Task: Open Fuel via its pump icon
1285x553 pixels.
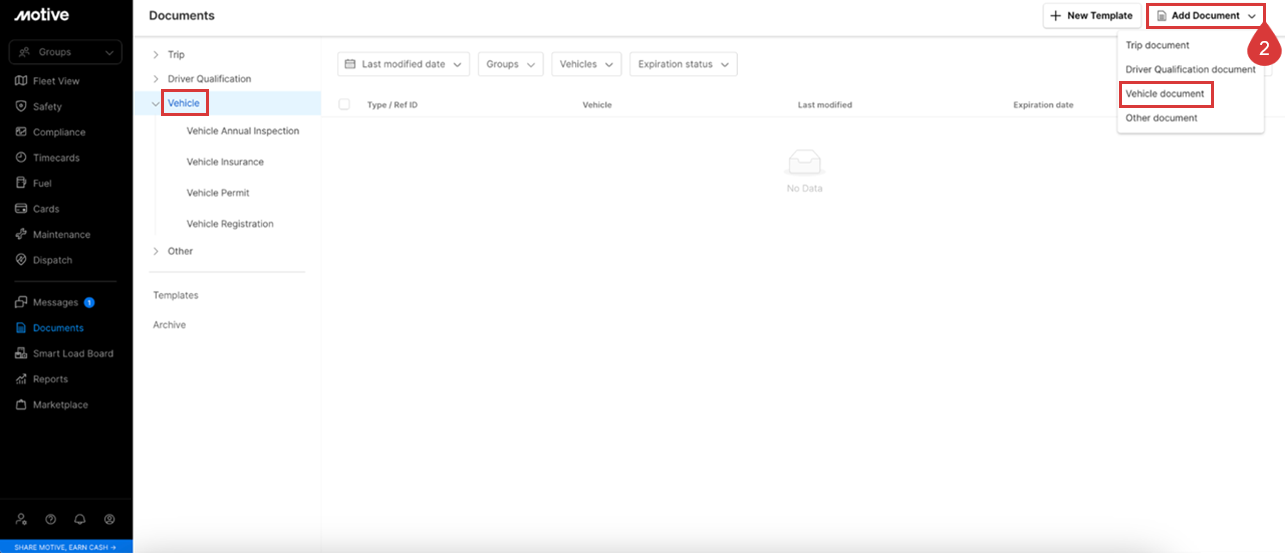Action: tap(22, 183)
